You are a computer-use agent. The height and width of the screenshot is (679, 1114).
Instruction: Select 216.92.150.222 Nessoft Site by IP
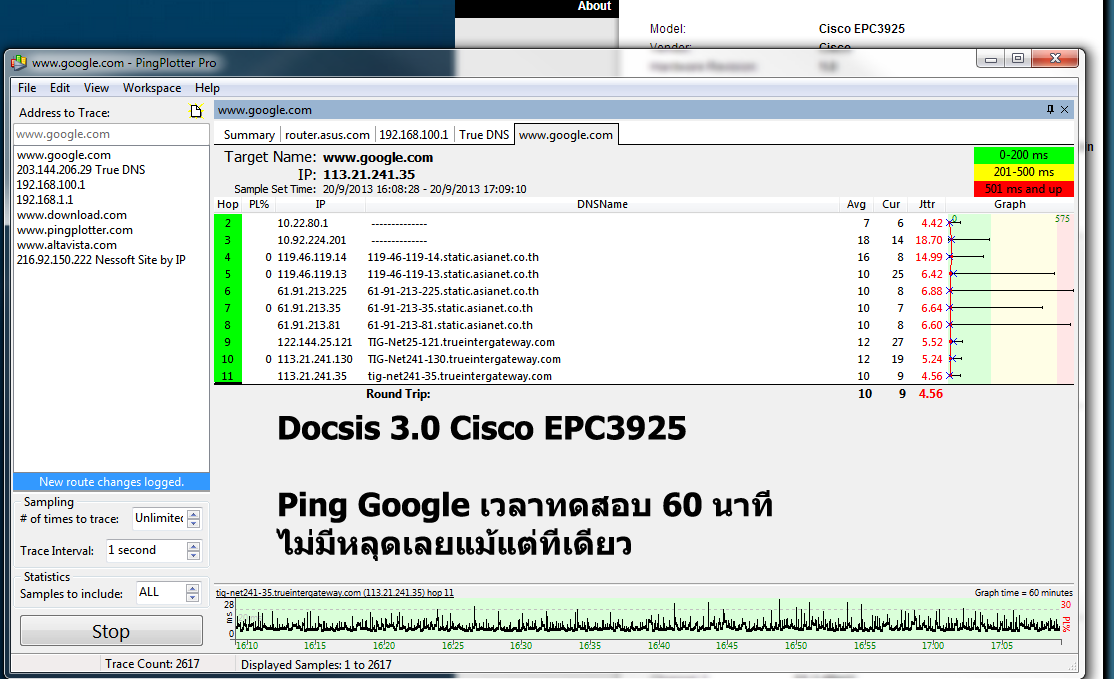pyautogui.click(x=101, y=260)
